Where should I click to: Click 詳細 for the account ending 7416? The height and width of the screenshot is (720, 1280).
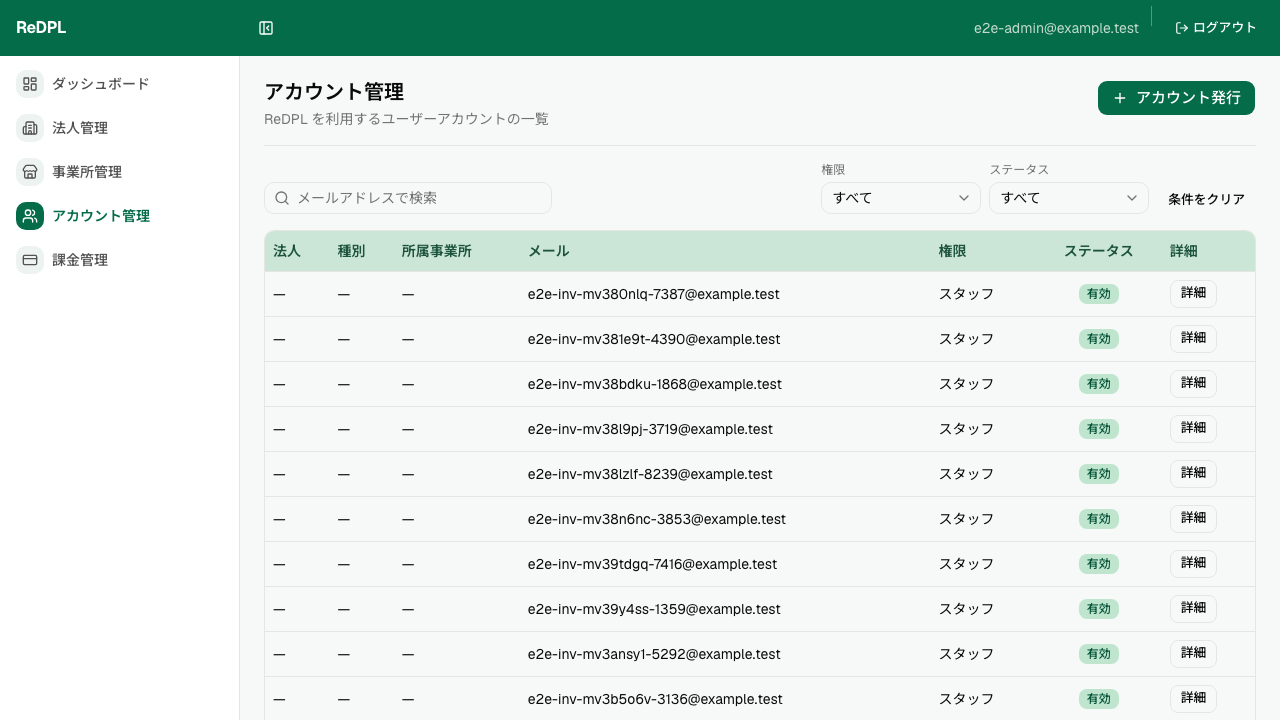[x=1193, y=564]
